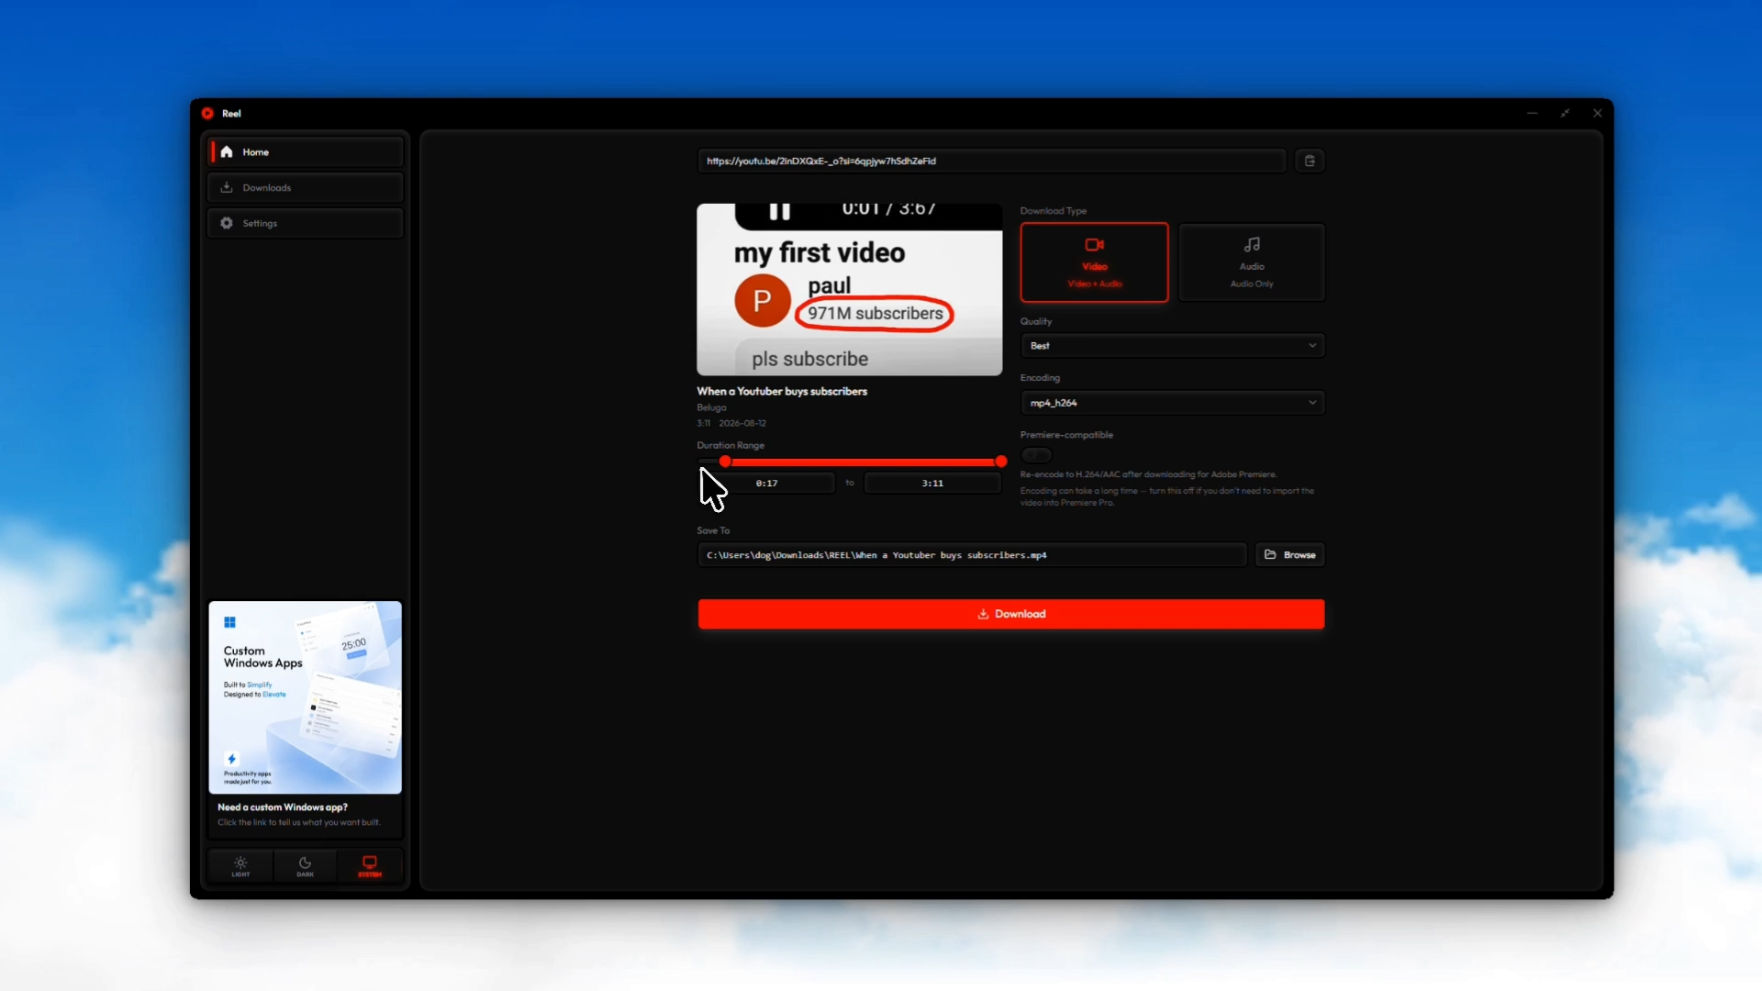This screenshot has height=991, width=1762.
Task: Click the channel name 'Beluga'
Action: [712, 408]
